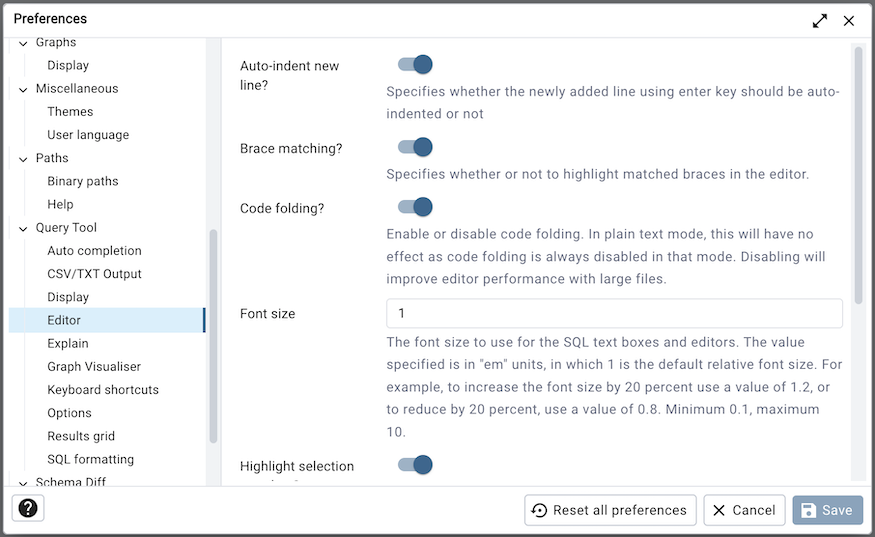Image resolution: width=875 pixels, height=537 pixels.
Task: Click the help question mark icon
Action: 28,508
